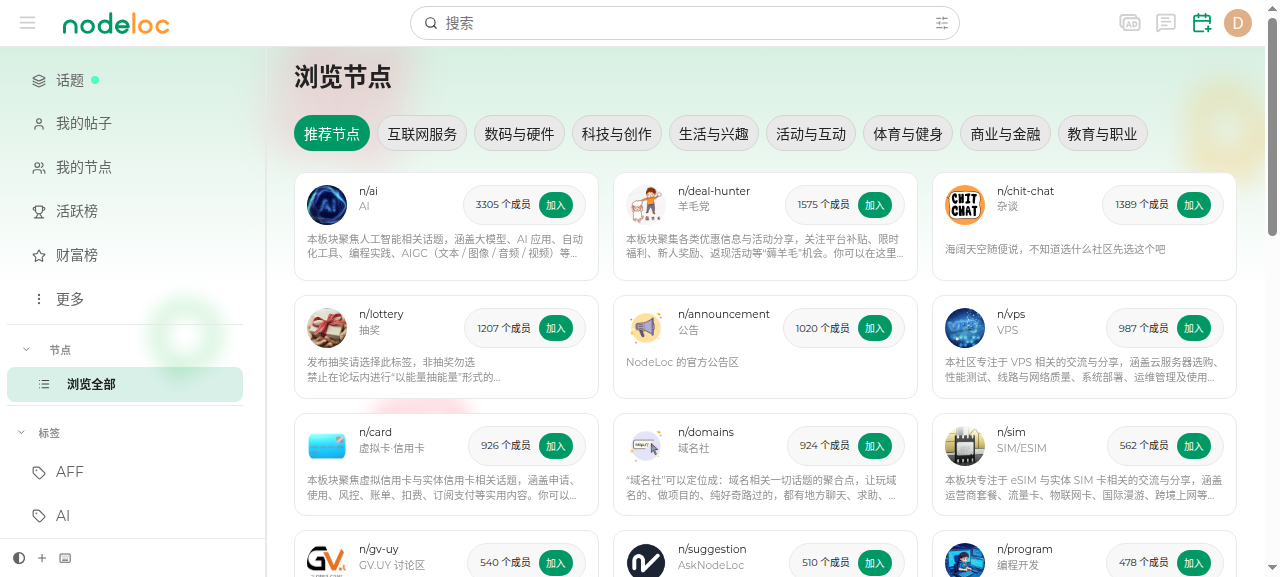Collapse the 标签 sidebar section
This screenshot has width=1280, height=577.
[21, 433]
